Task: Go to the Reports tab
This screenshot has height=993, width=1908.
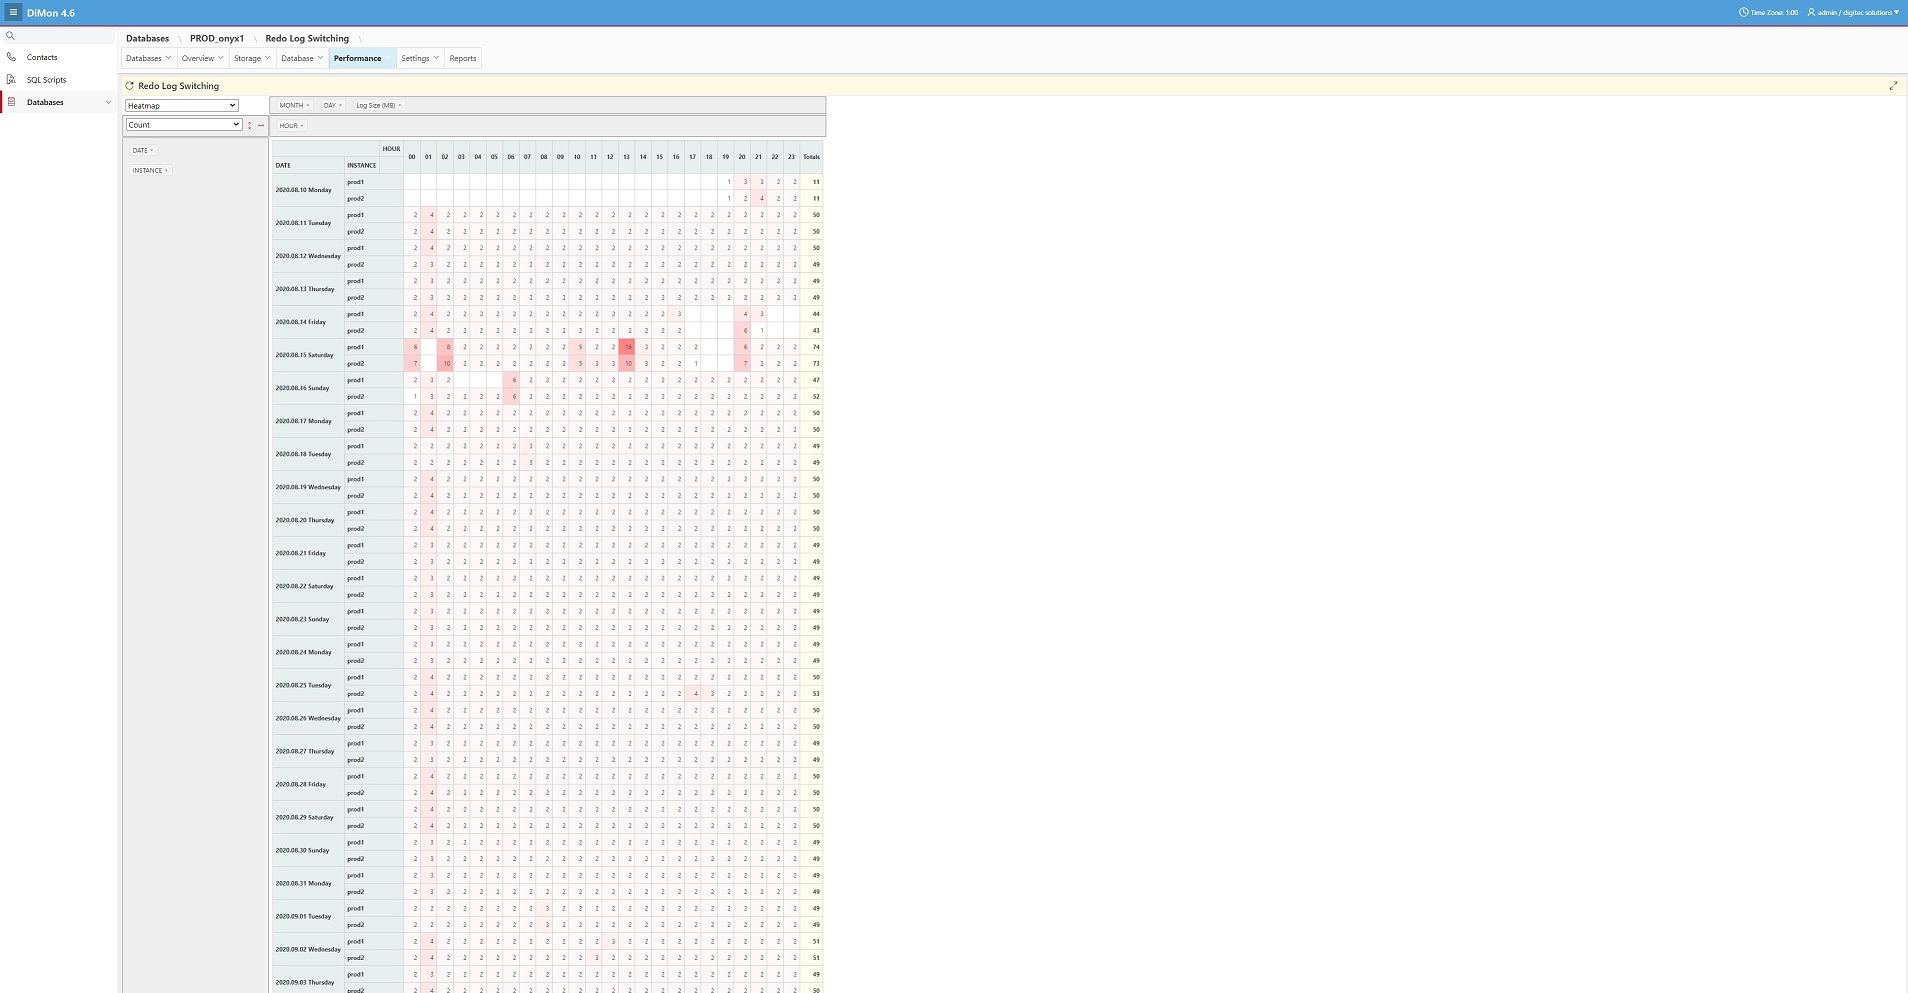Action: [462, 58]
